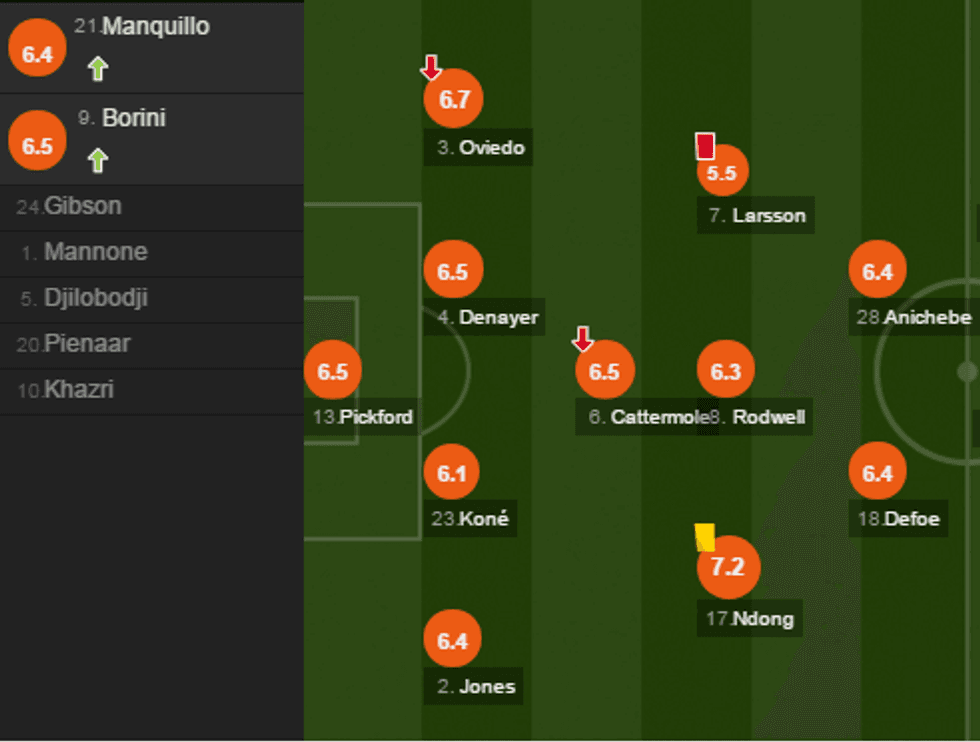Click Ndong's 7.2 rating circle

point(728,567)
